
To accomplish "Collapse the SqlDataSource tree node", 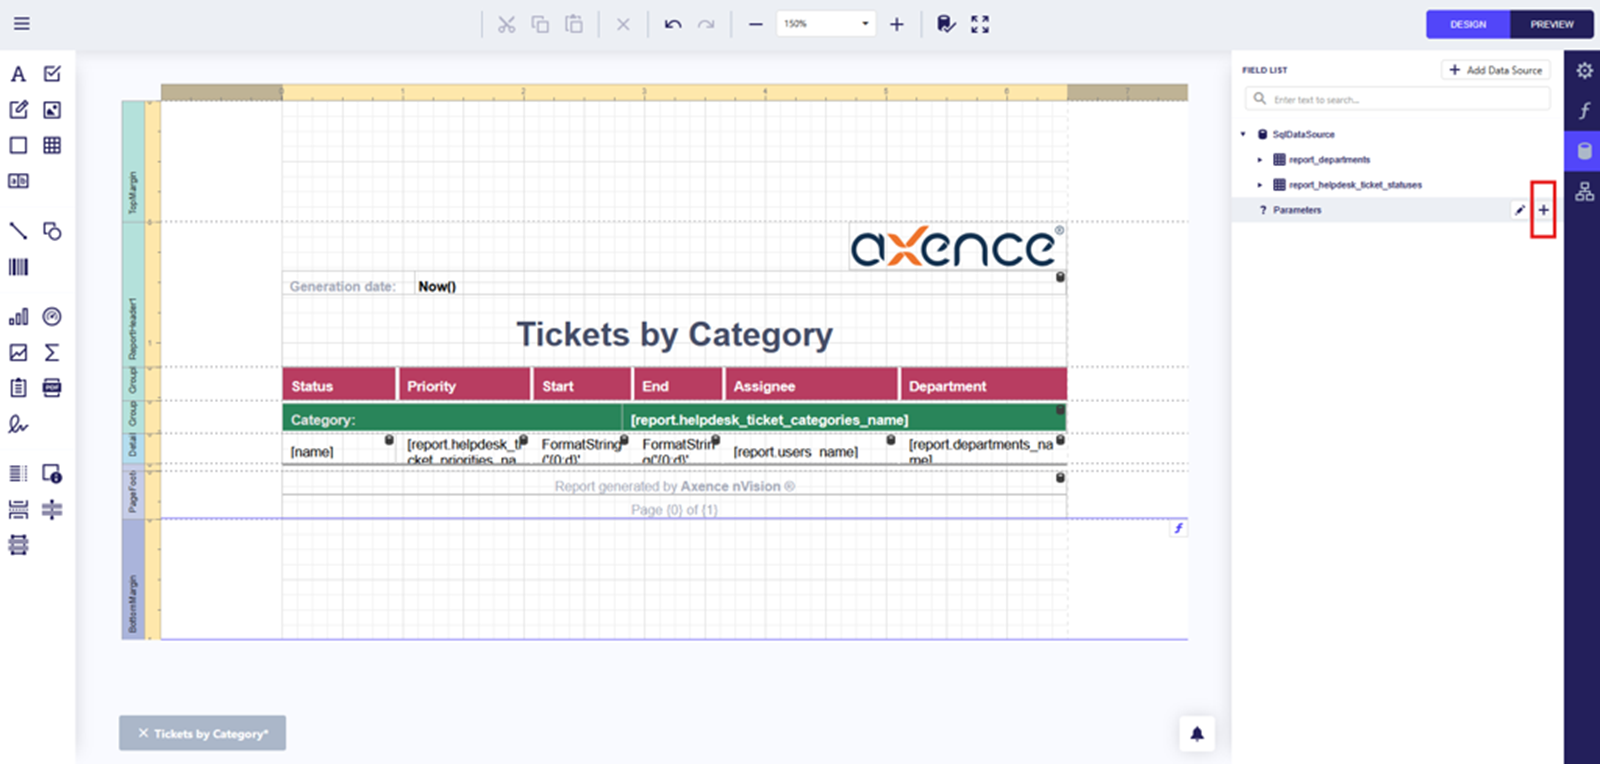I will [1243, 134].
